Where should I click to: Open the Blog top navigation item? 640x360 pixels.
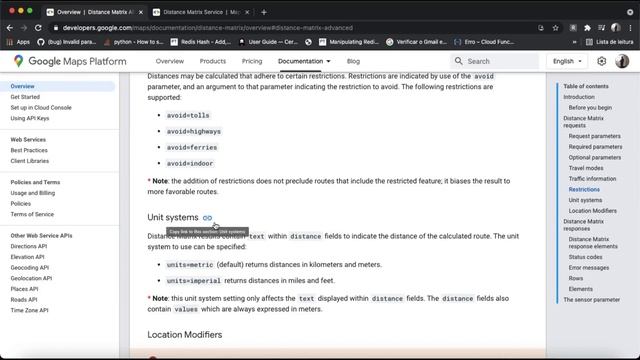pos(353,61)
